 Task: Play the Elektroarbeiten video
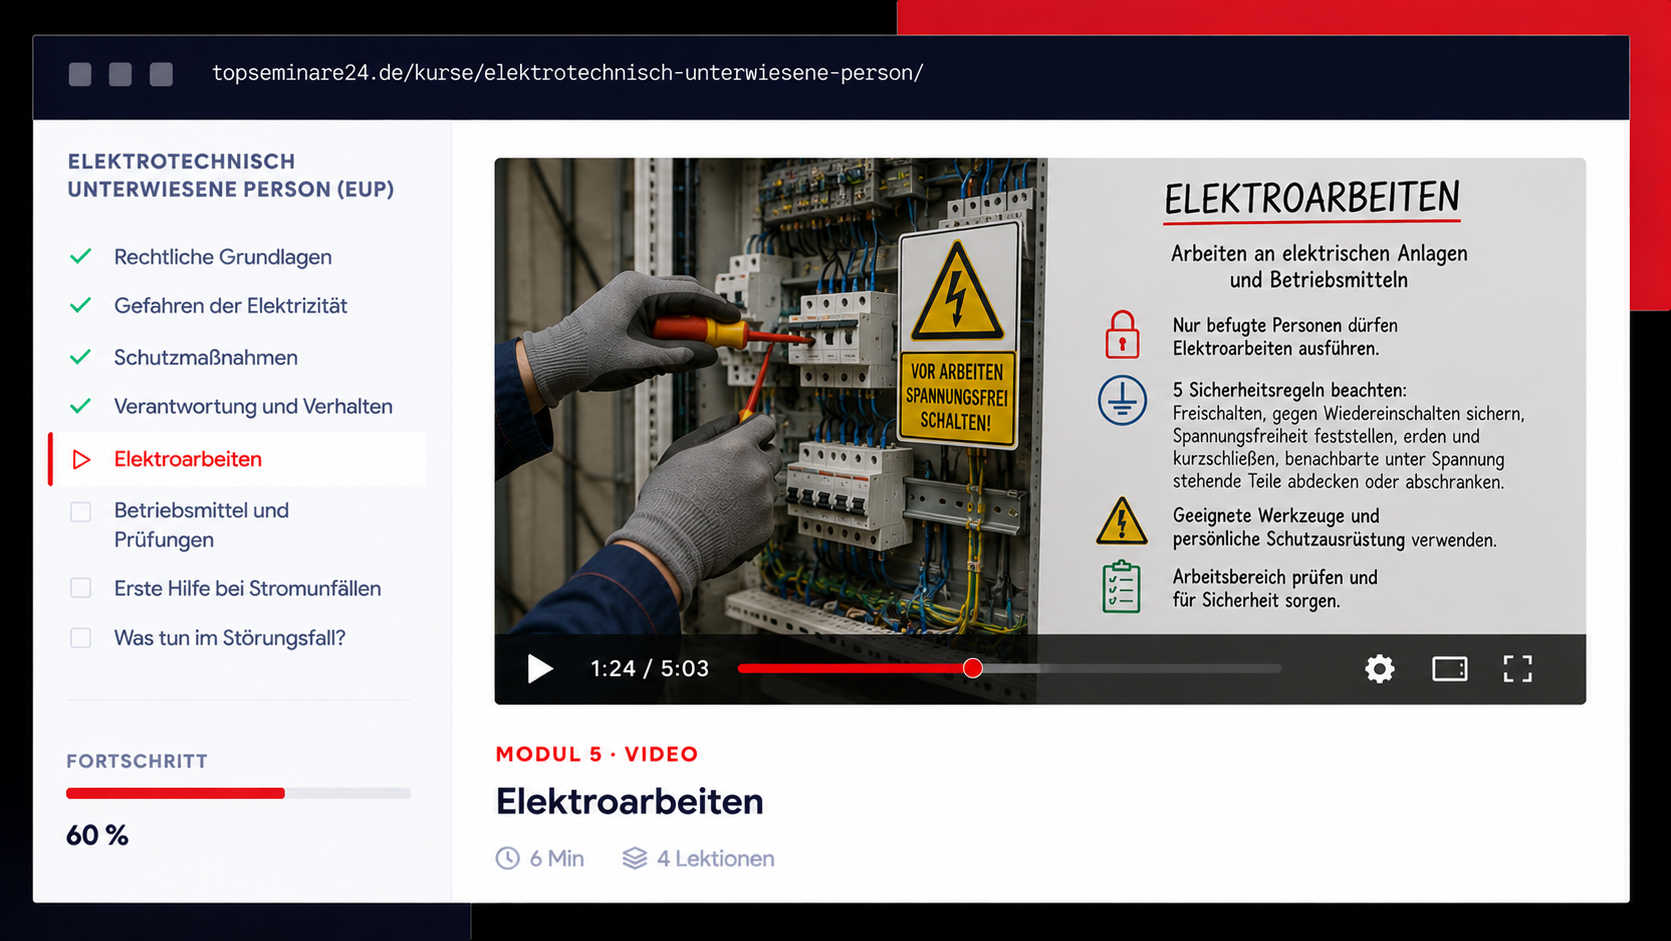pyautogui.click(x=540, y=668)
